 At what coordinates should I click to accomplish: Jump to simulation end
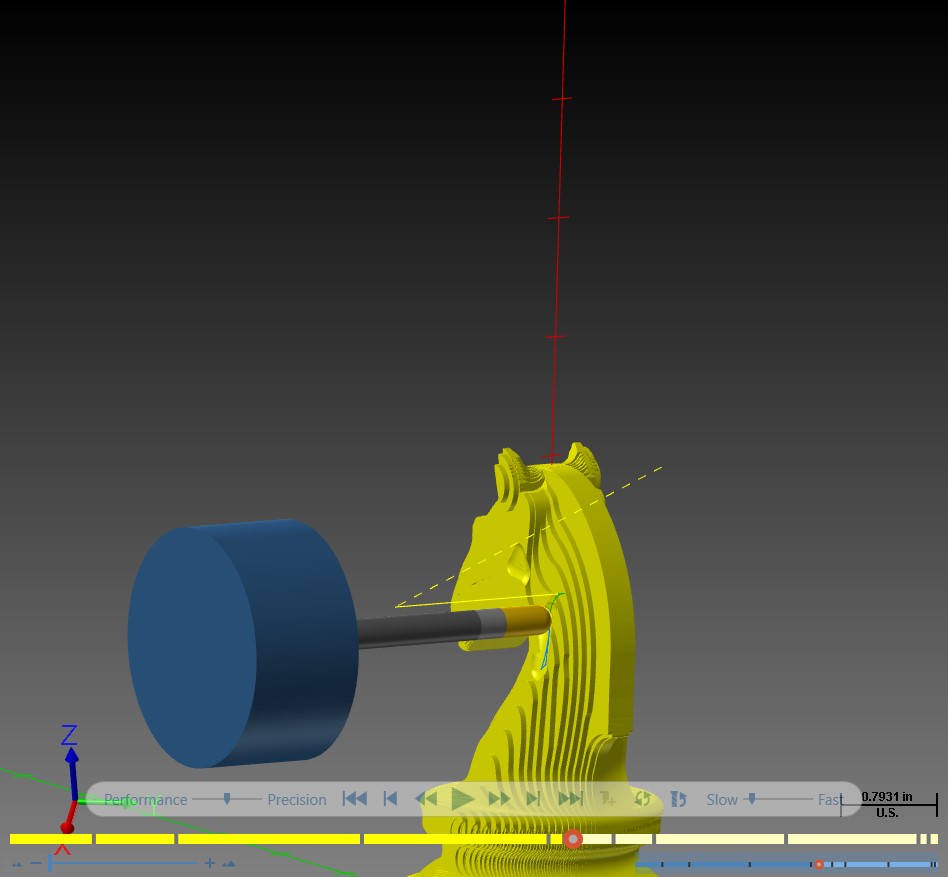(570, 799)
